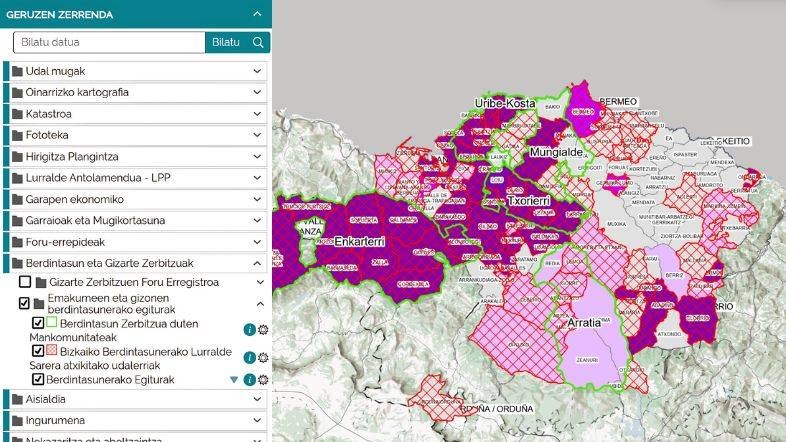786x442 pixels.
Task: Click the Katastroa folder icon
Action: [17, 114]
